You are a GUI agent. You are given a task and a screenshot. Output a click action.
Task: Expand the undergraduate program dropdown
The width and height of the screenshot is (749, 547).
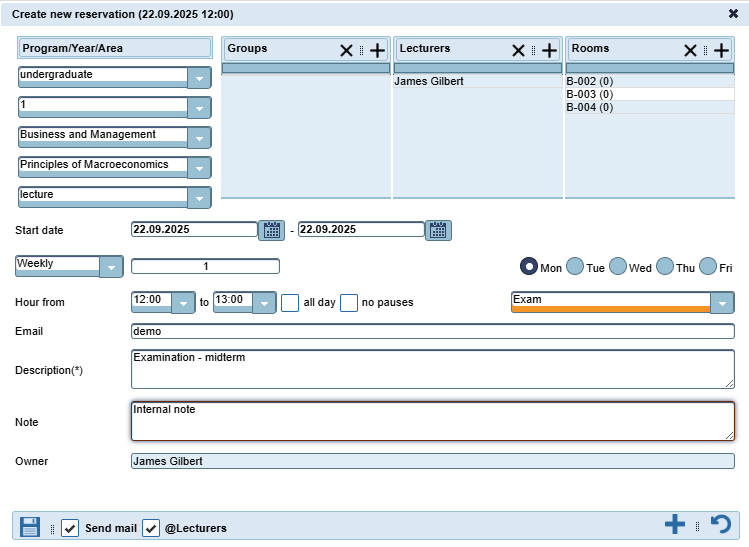199,79
